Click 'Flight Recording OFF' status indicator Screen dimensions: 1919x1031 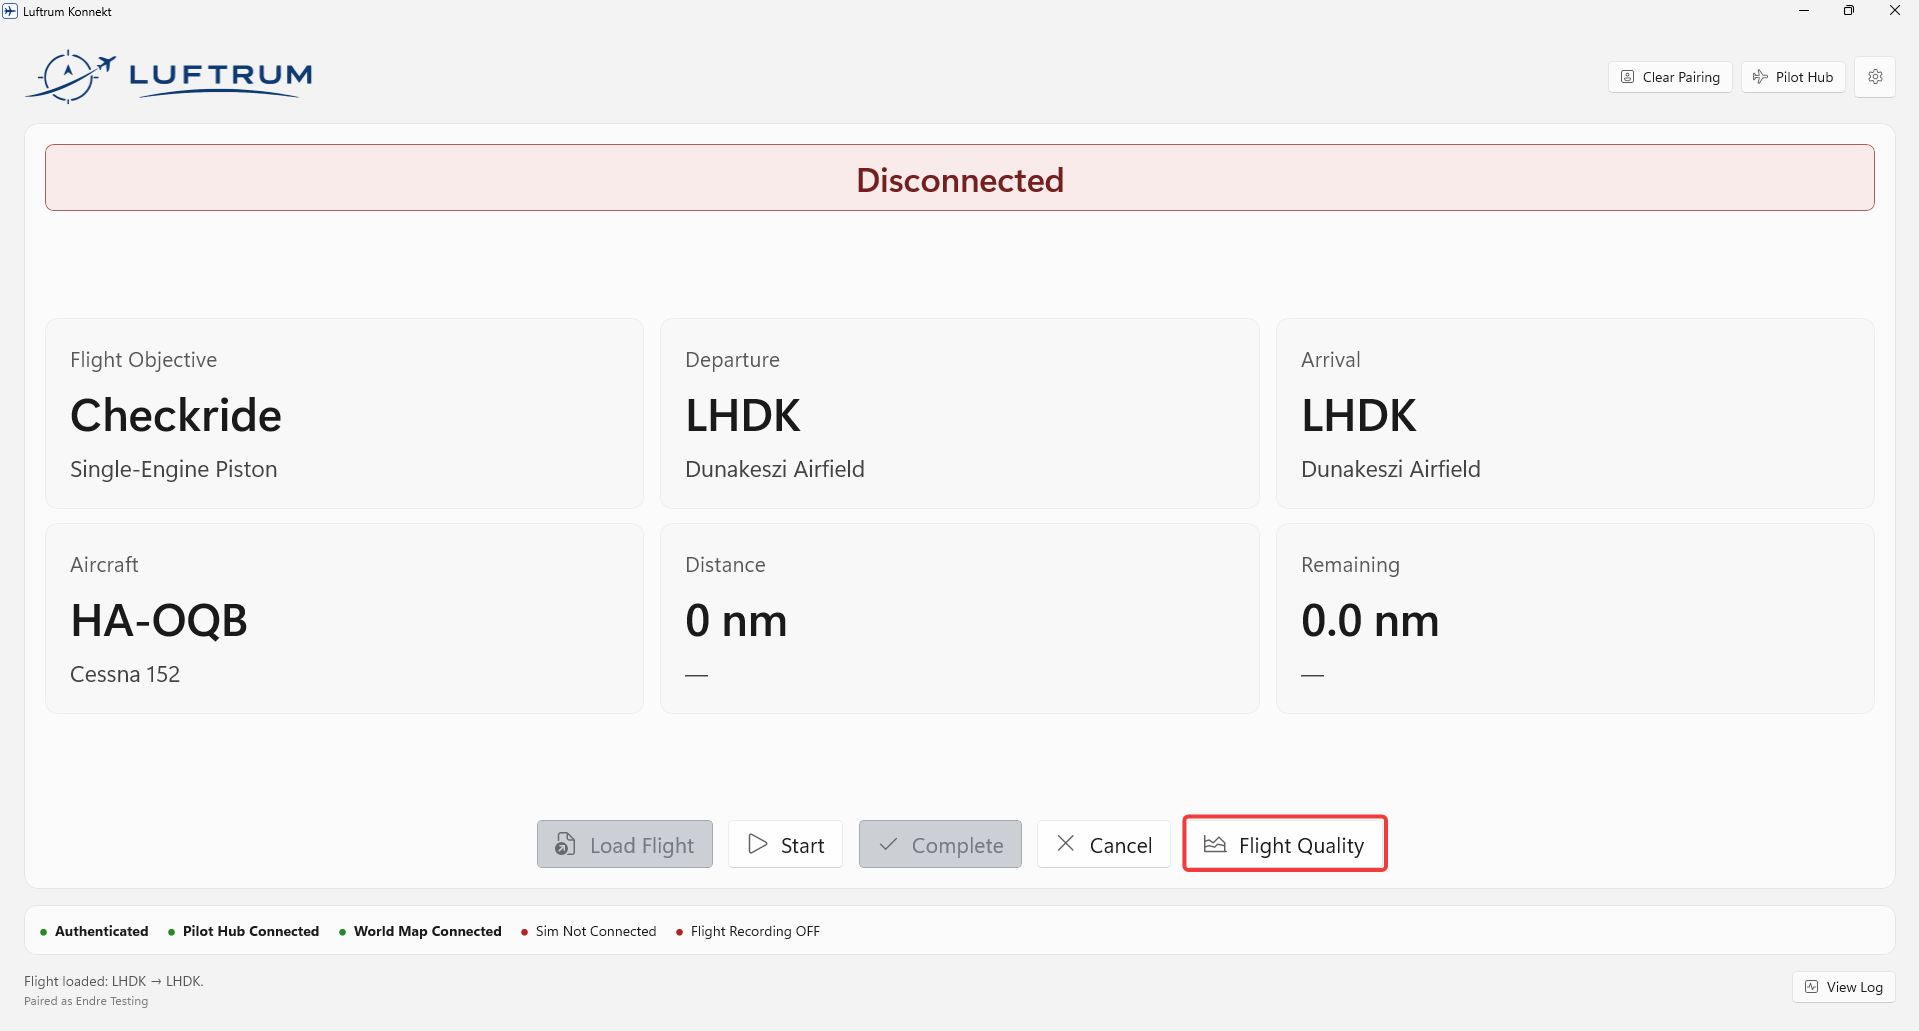point(747,931)
